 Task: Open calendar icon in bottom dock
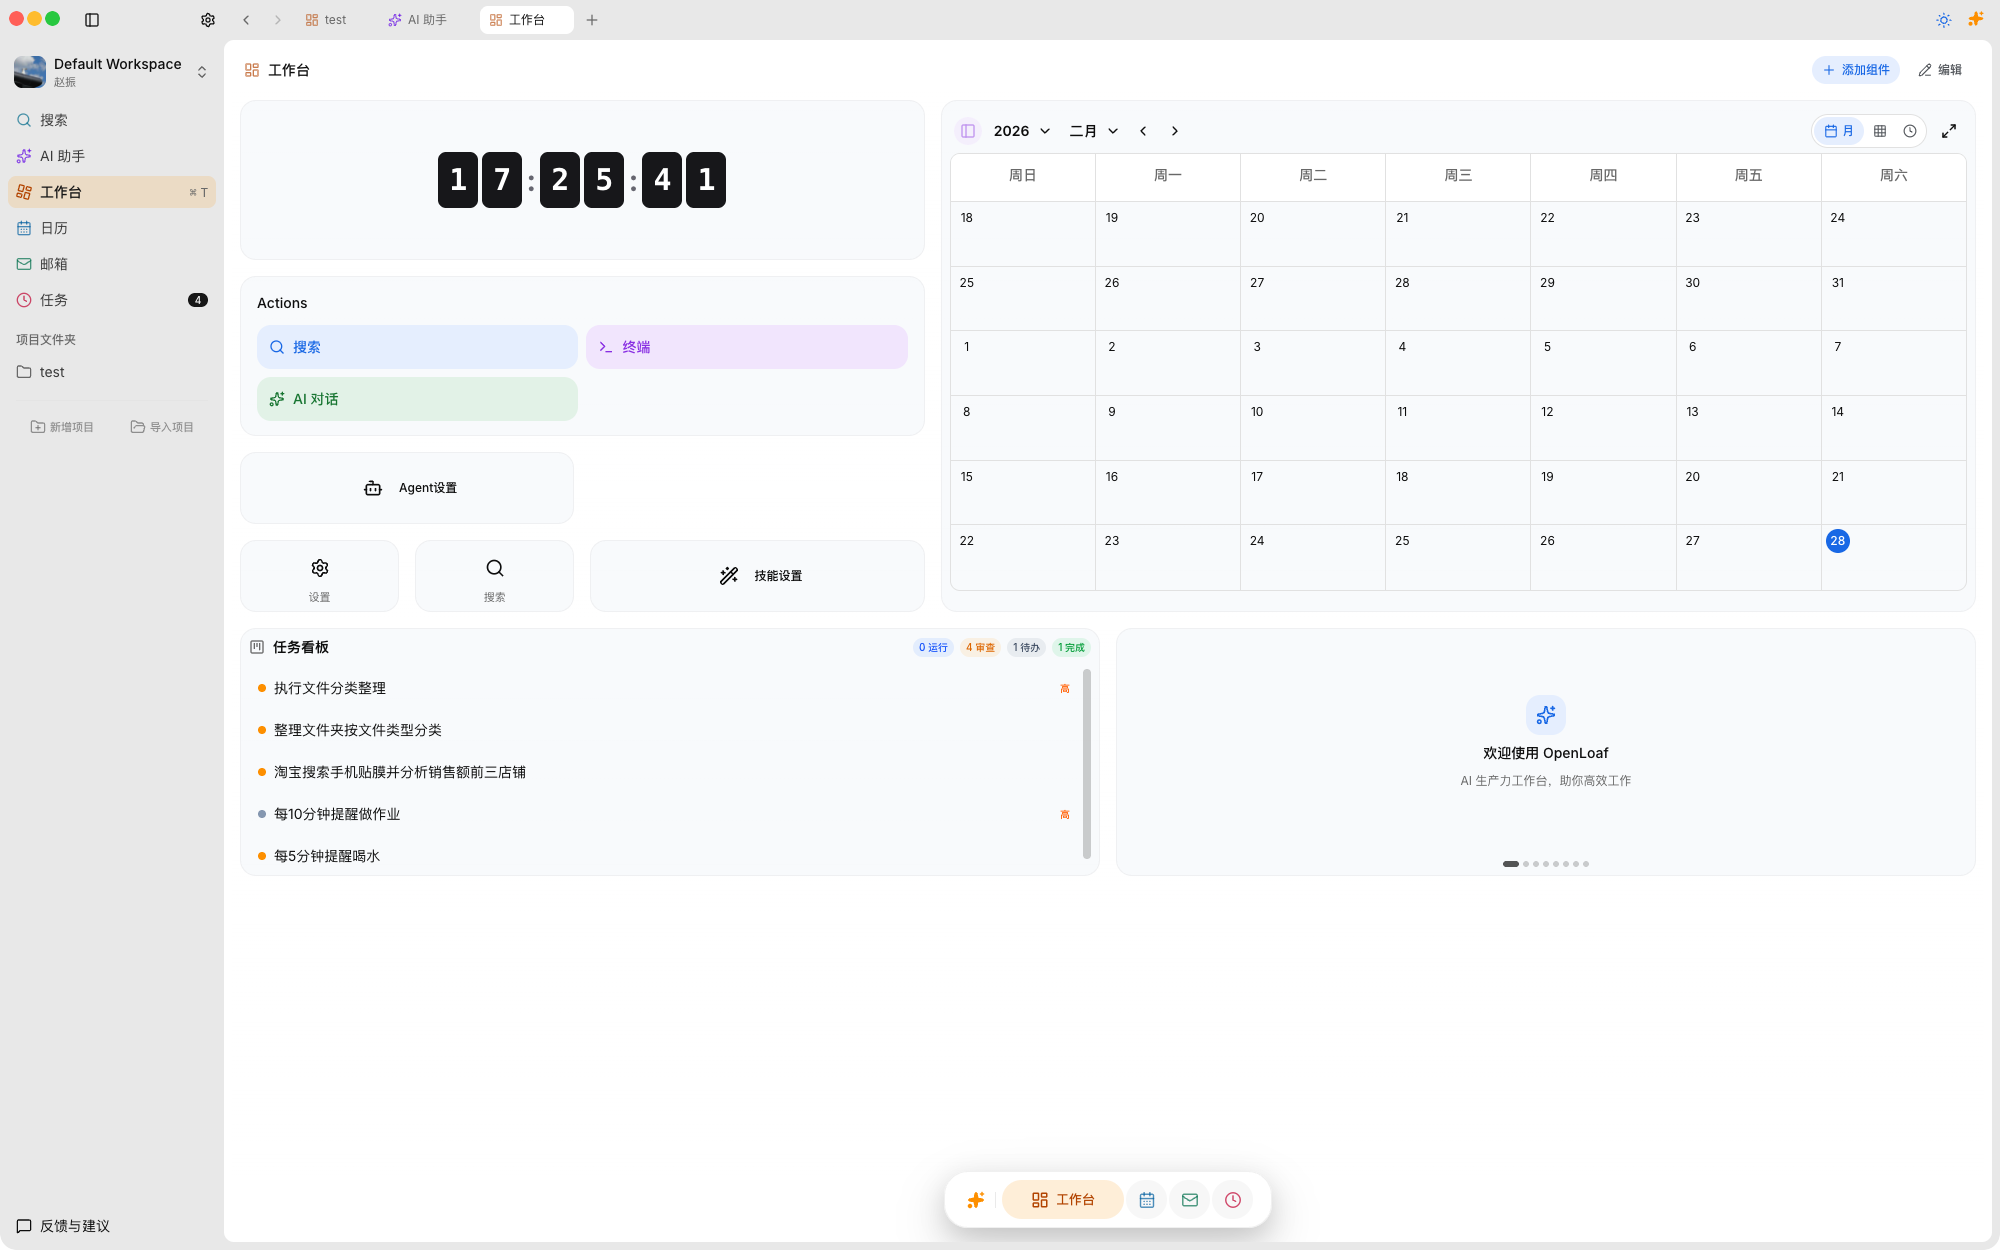coord(1147,1200)
